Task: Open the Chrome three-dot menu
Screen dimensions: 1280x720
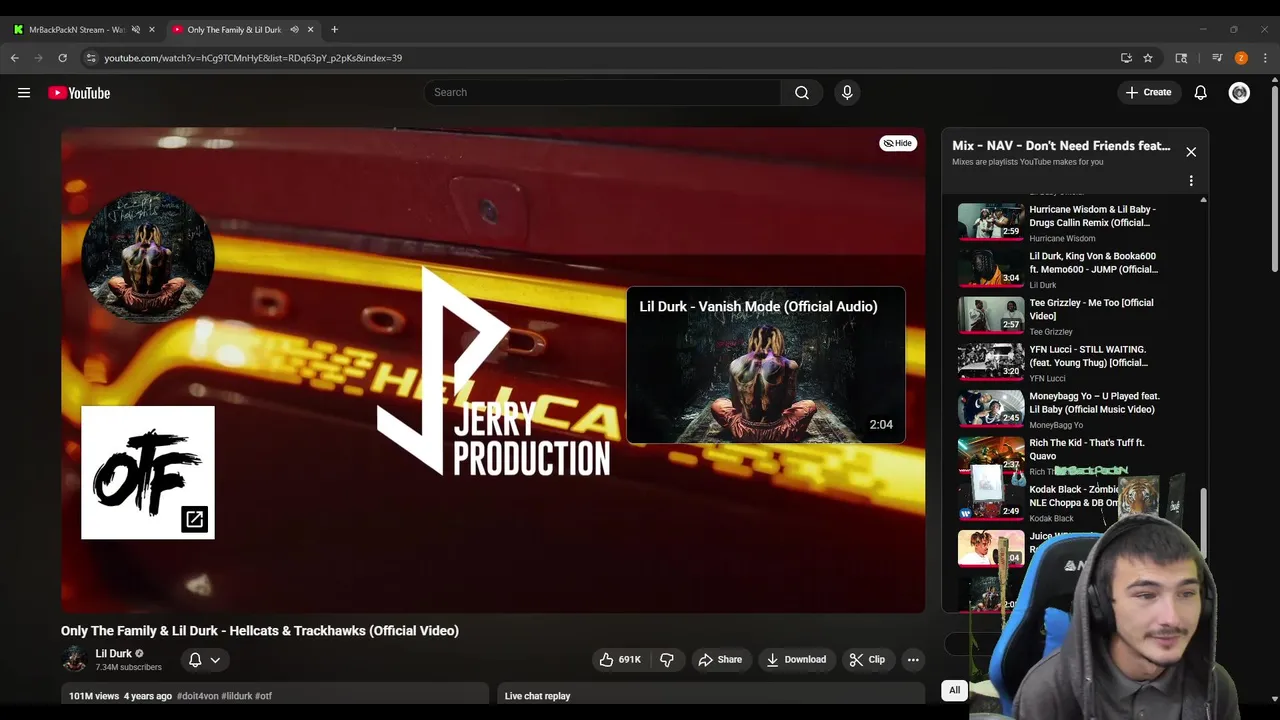Action: 1265,58
